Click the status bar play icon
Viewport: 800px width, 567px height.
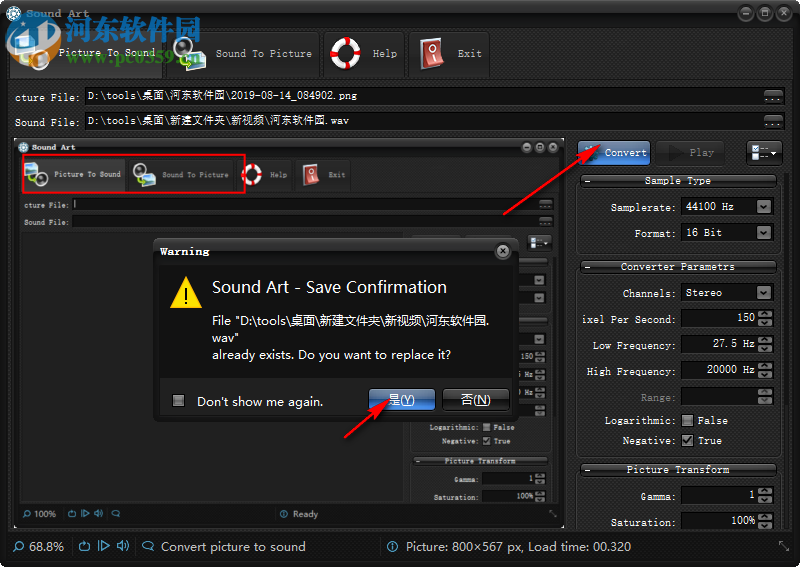pos(104,546)
